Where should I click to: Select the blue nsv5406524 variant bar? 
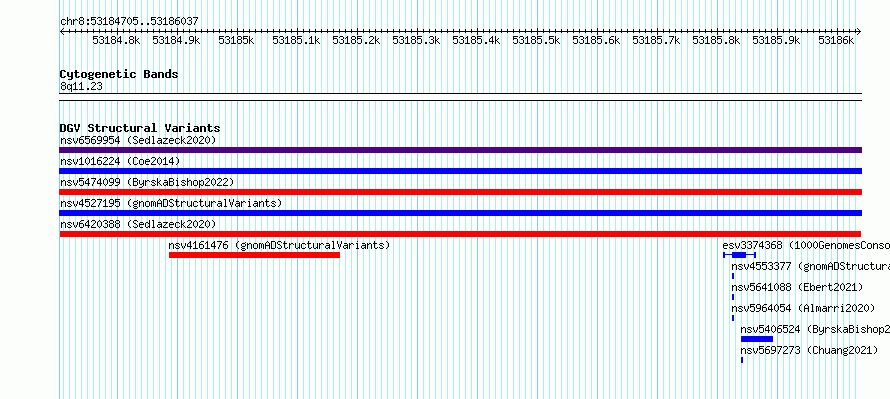757,339
